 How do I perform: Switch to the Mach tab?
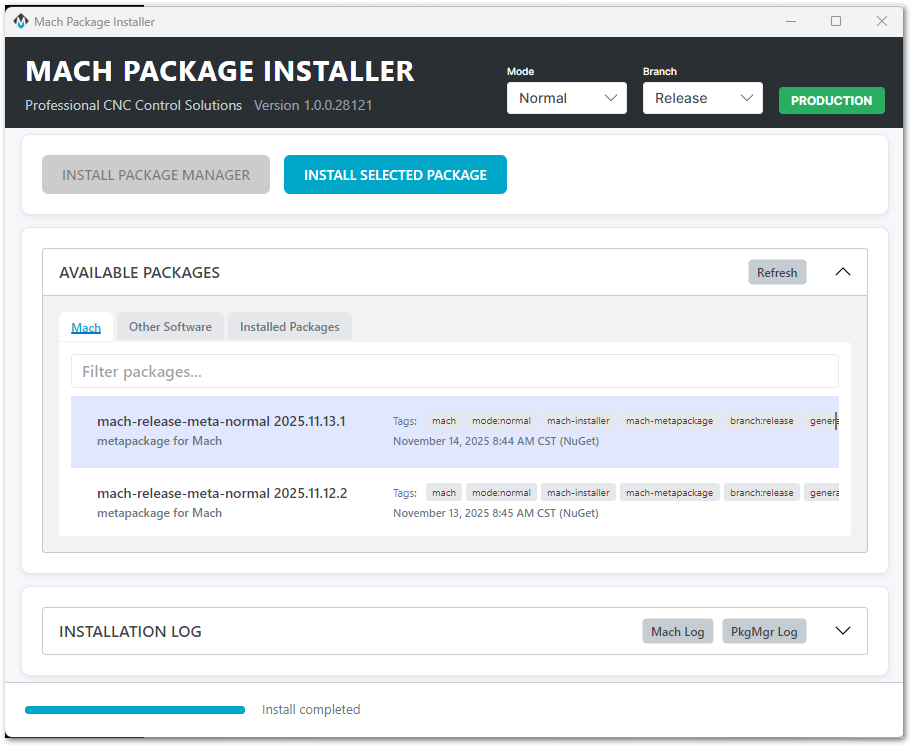pos(86,327)
